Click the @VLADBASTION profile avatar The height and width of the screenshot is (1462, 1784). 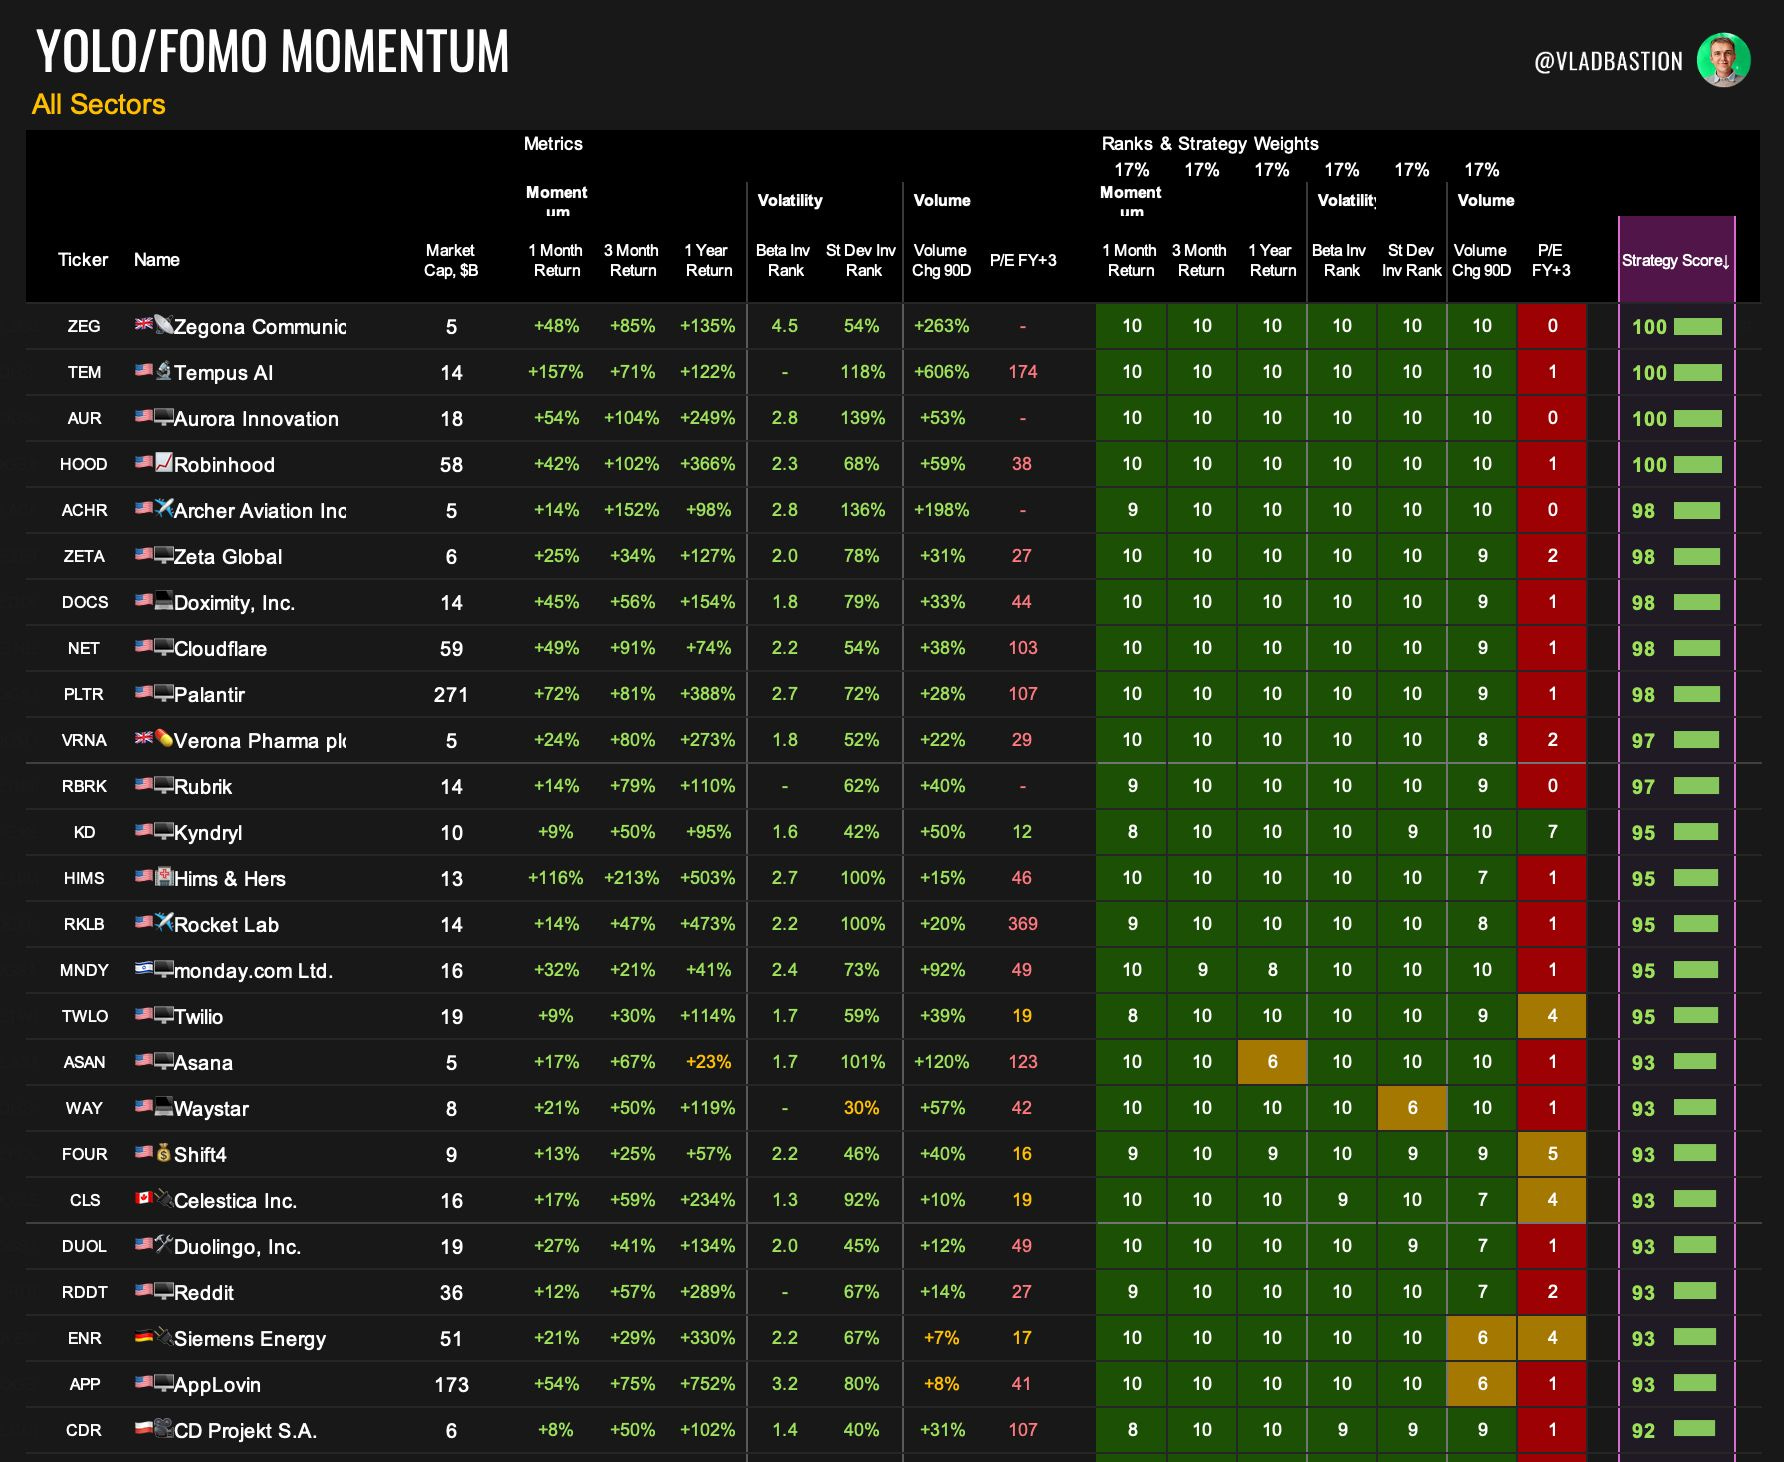(1723, 60)
